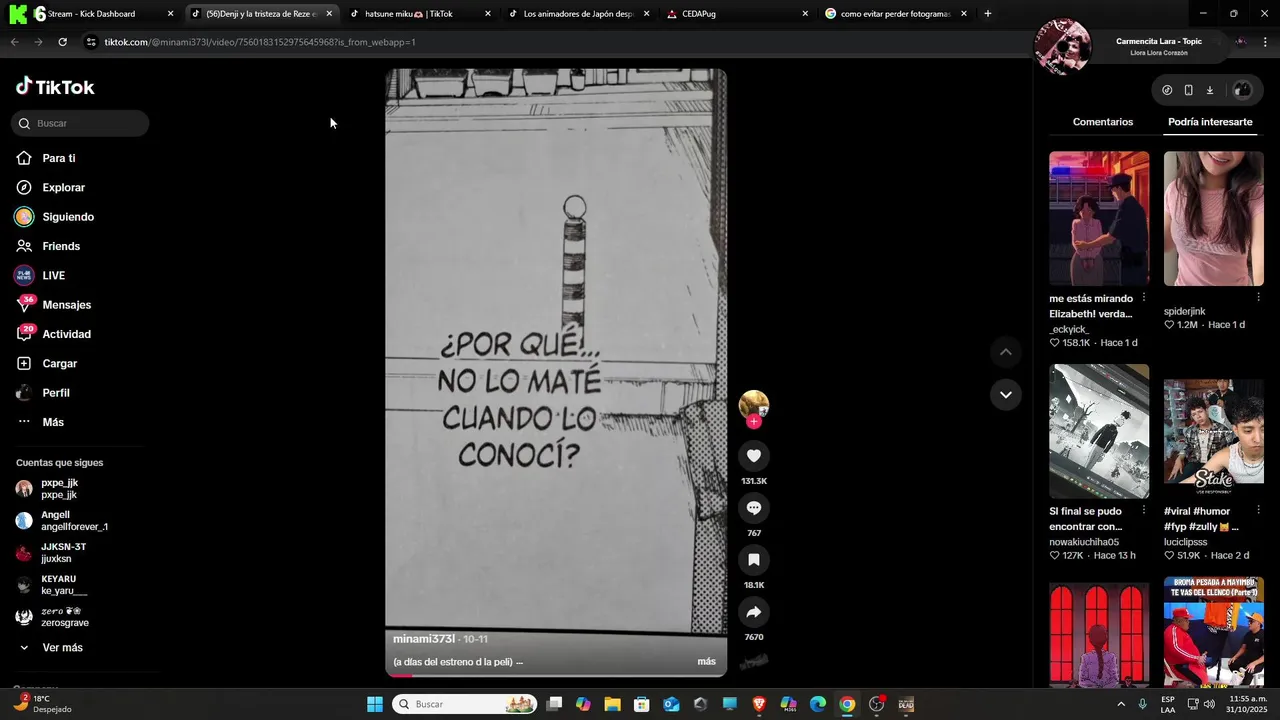Open Brave browser from the taskbar
This screenshot has width=1280, height=720.
(759, 704)
